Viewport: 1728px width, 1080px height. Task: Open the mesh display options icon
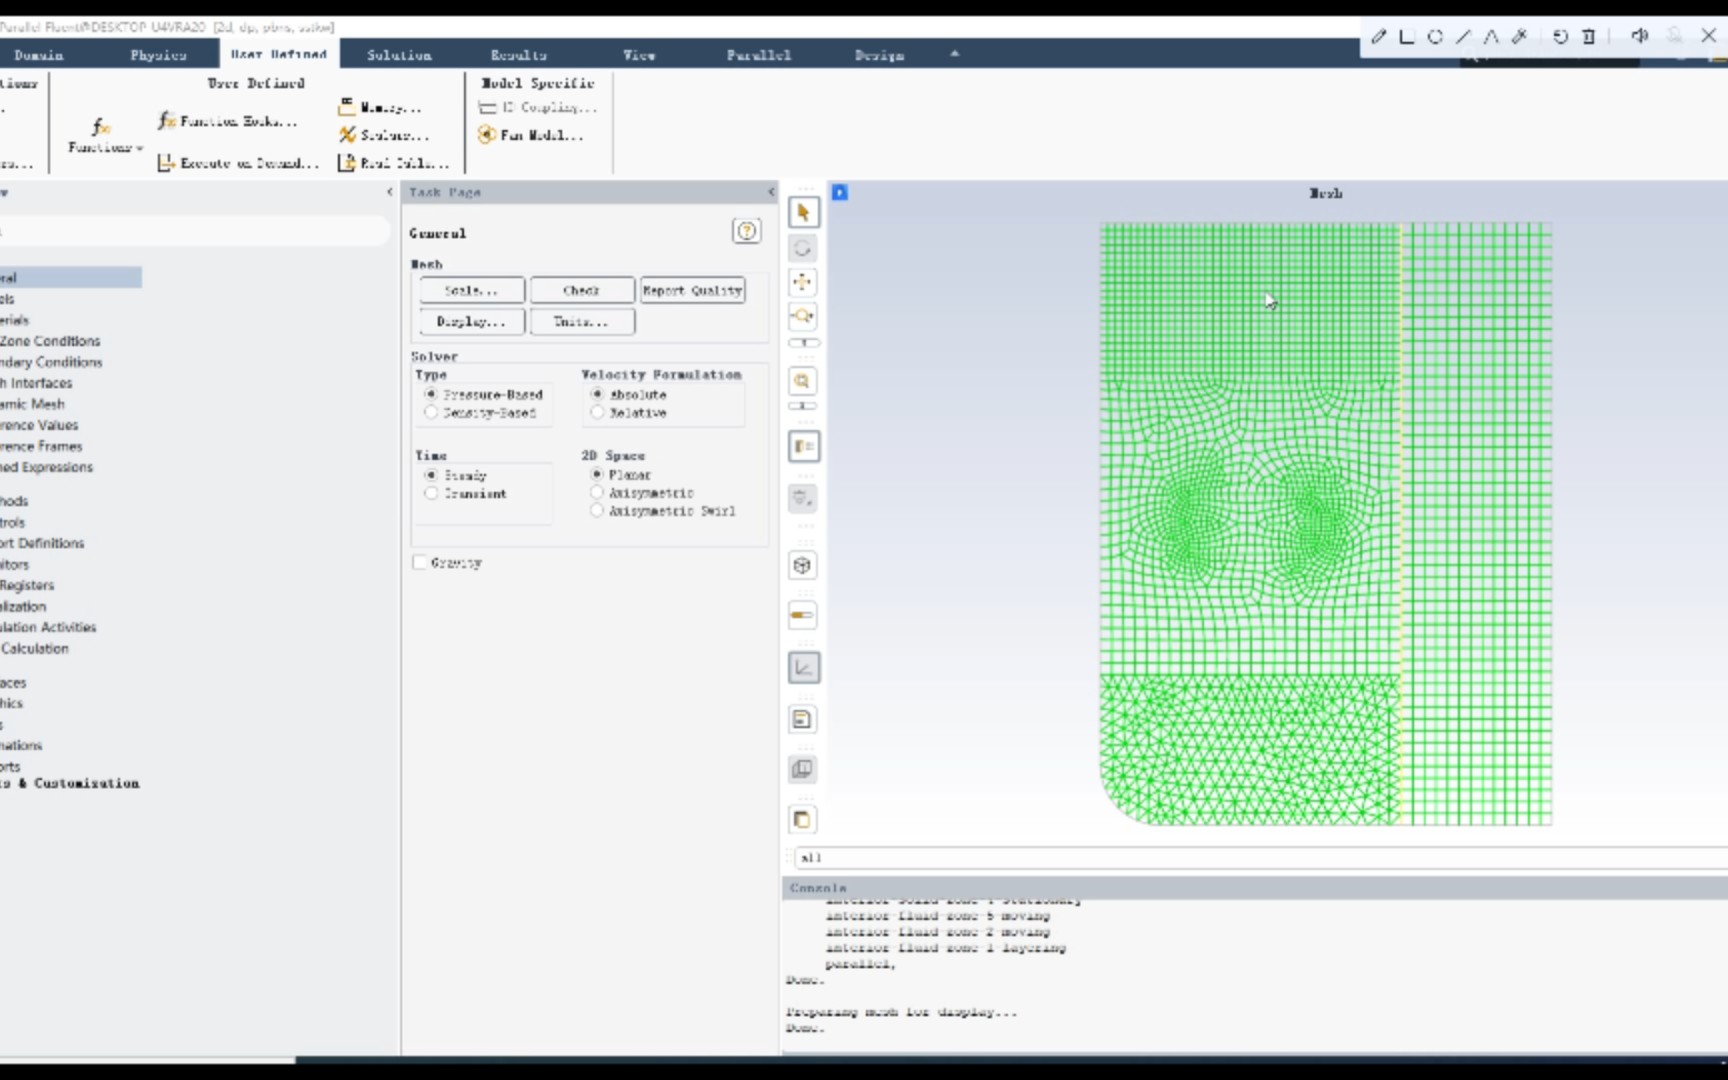coord(803,446)
